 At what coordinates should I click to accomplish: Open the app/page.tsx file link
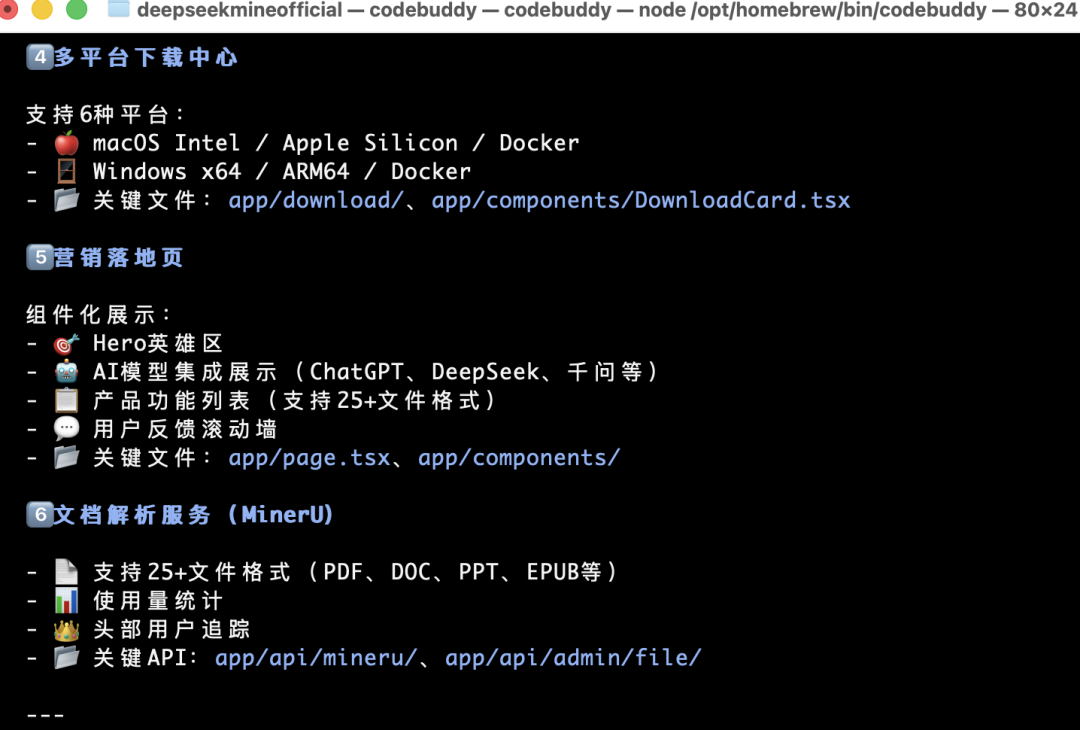[309, 458]
